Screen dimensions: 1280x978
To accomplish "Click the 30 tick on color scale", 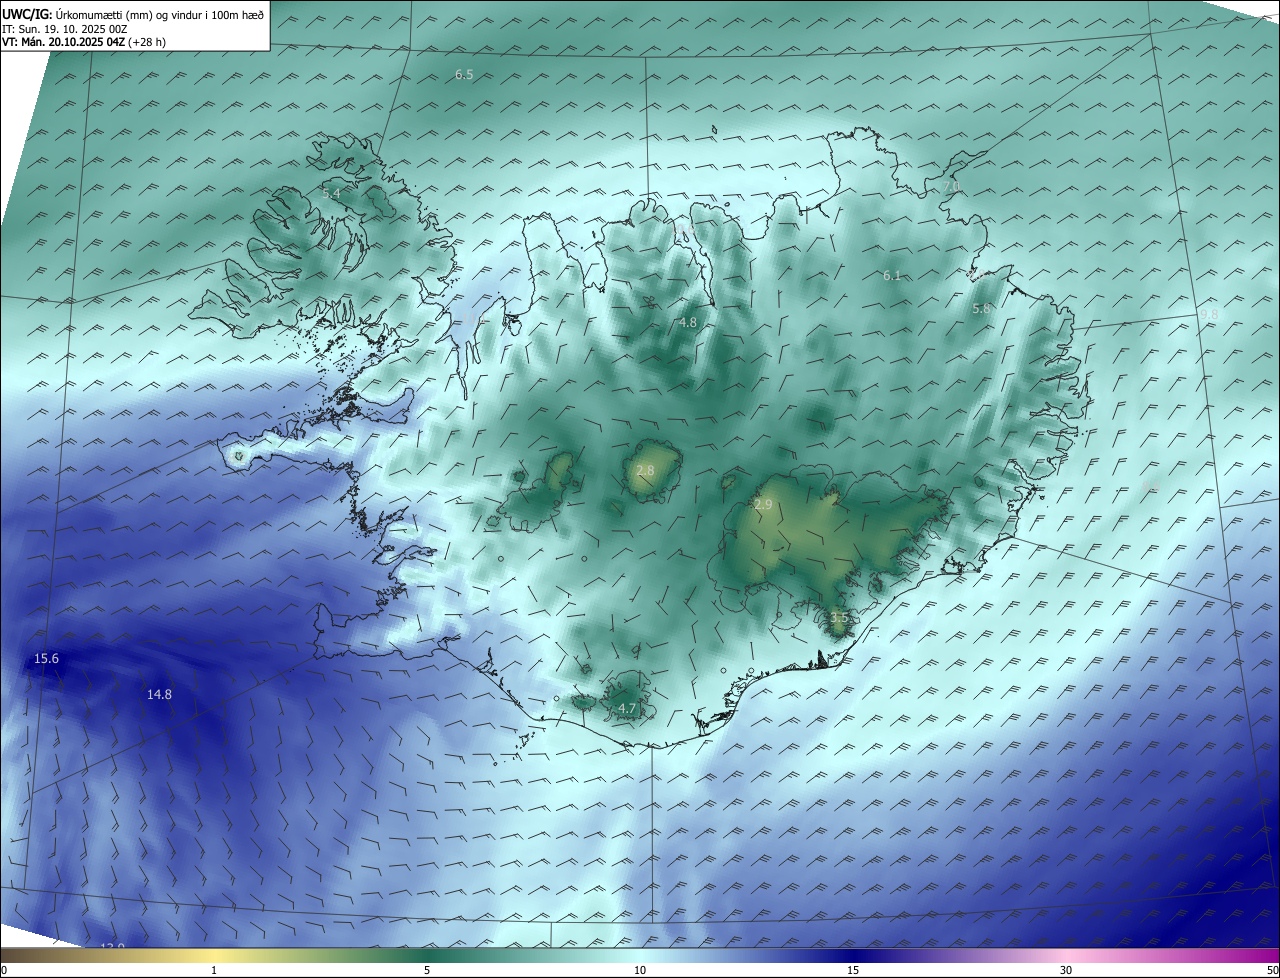I will [x=1066, y=970].
